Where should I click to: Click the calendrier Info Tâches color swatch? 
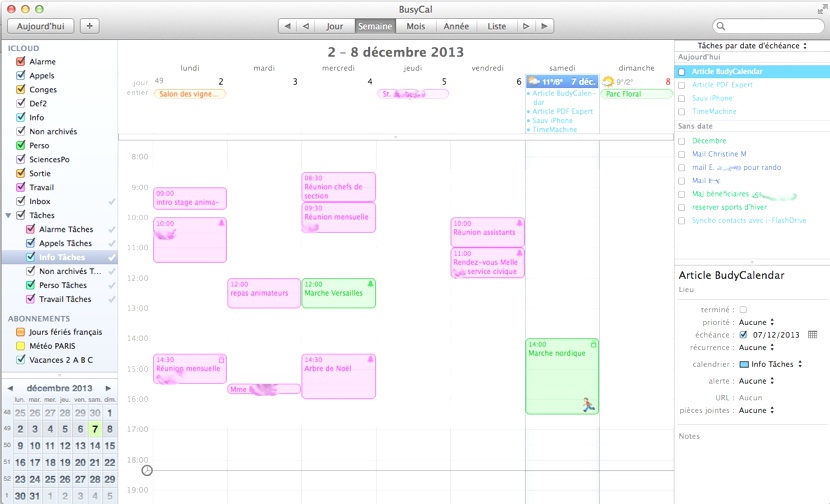point(743,364)
